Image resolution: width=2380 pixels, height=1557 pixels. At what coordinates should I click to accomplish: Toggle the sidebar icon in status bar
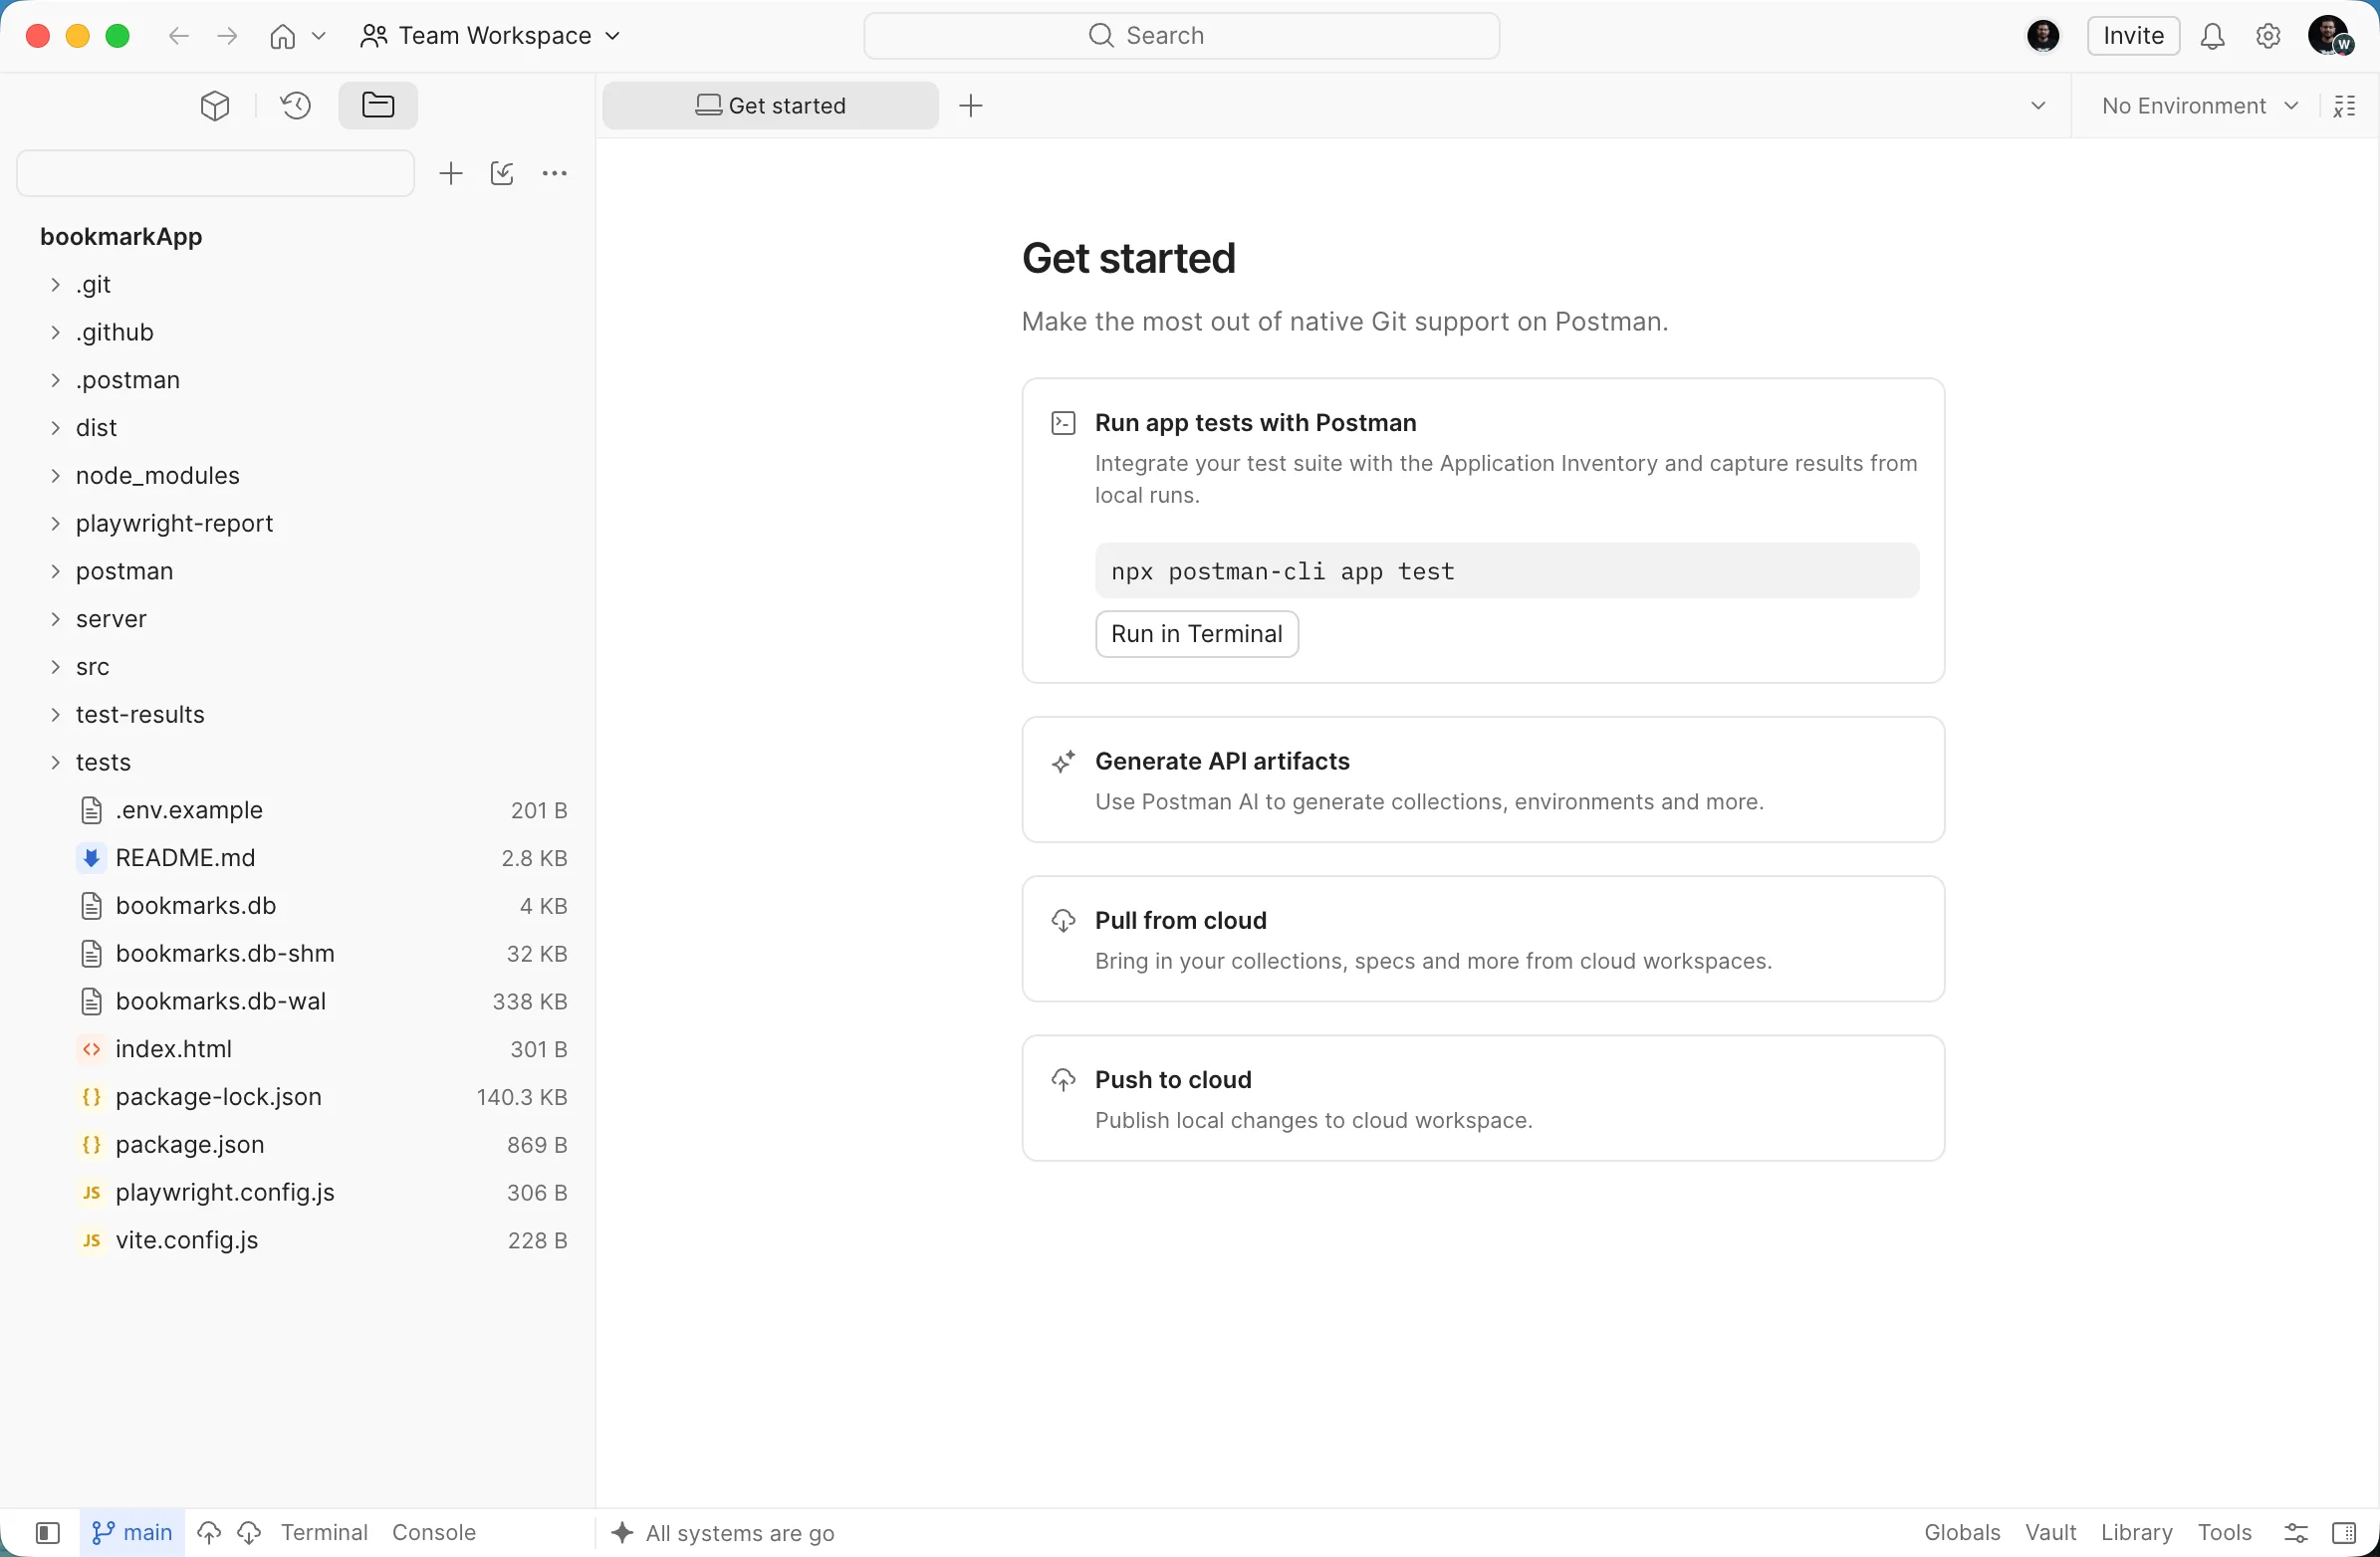[47, 1532]
